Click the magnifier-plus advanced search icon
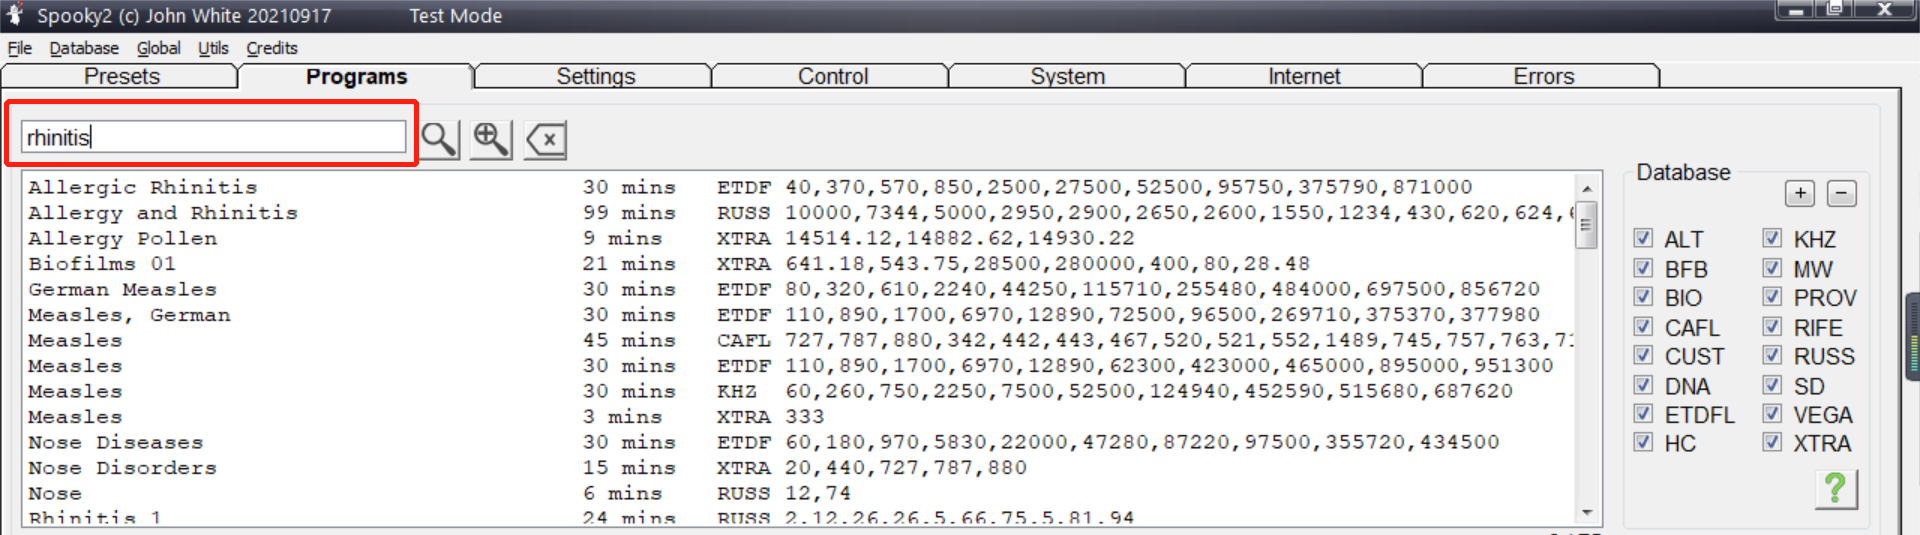This screenshot has width=1920, height=535. pyautogui.click(x=491, y=139)
